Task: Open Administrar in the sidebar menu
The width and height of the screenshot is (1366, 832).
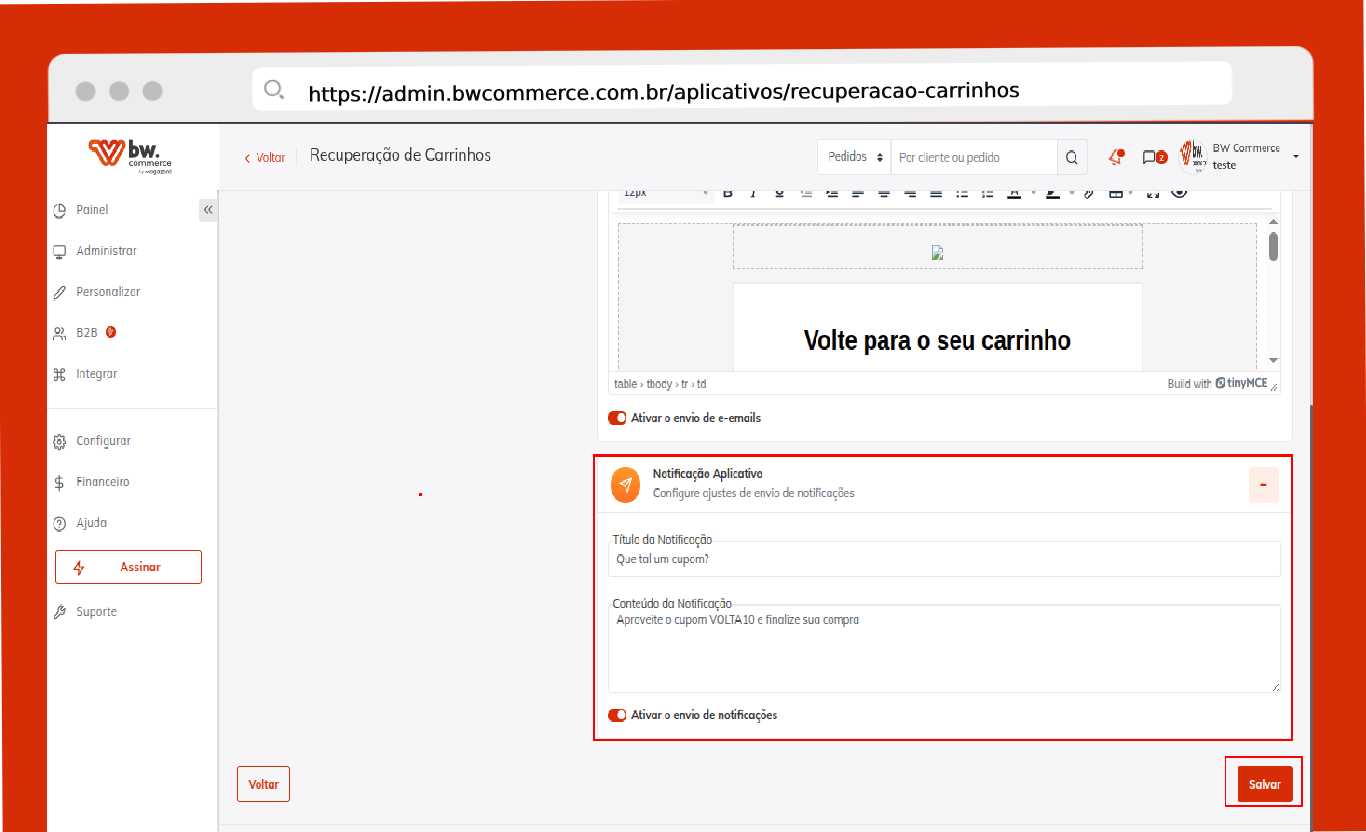Action: click(x=107, y=251)
